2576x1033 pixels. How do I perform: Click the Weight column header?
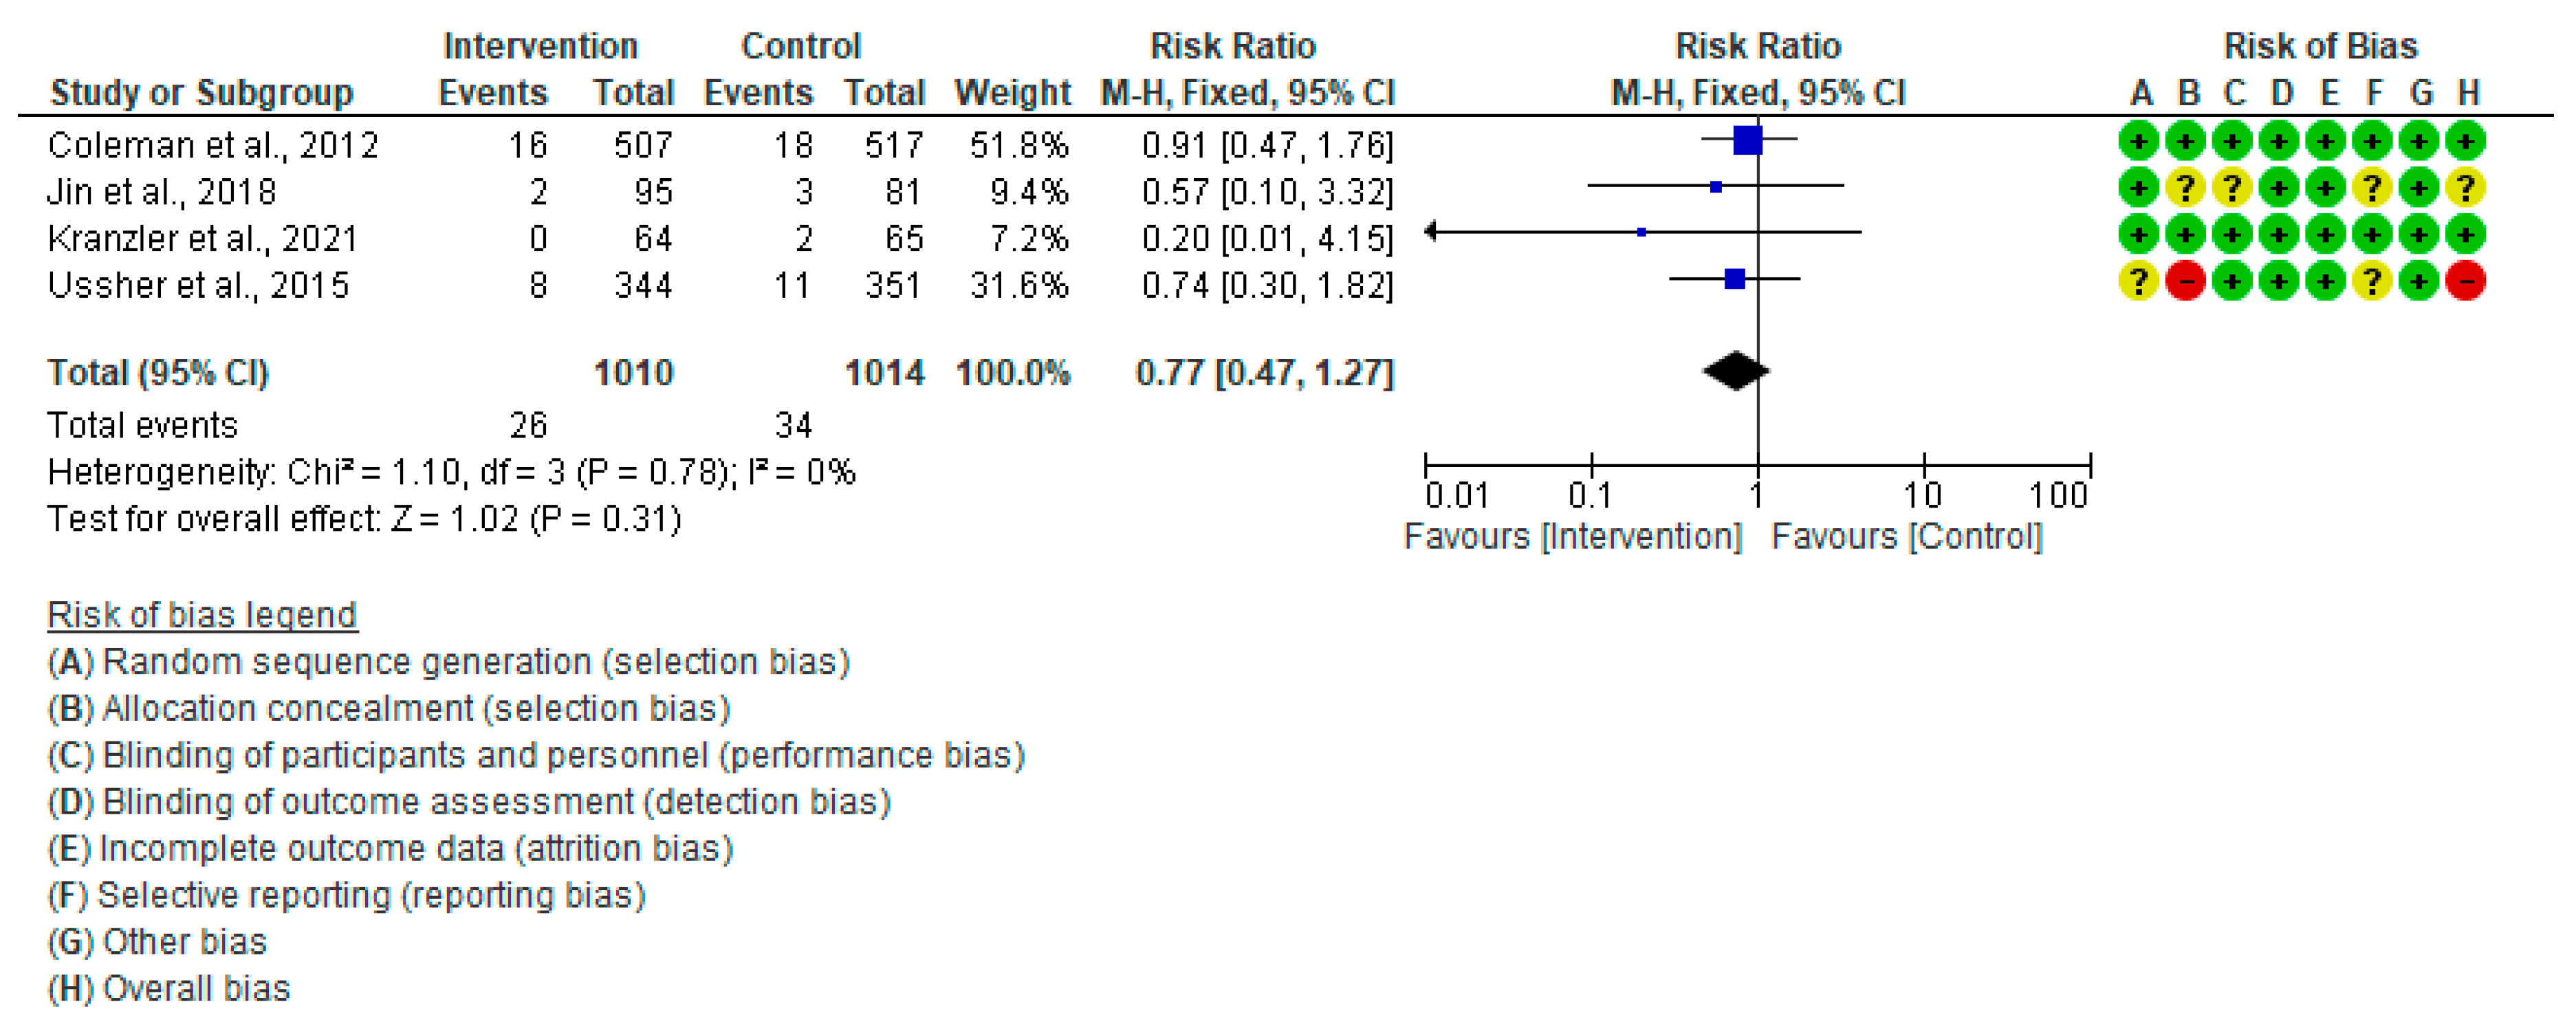click(x=1012, y=93)
